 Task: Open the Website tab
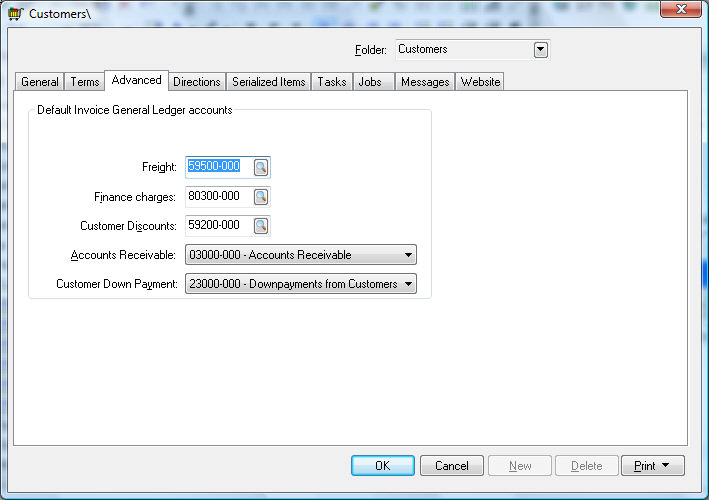coord(480,82)
